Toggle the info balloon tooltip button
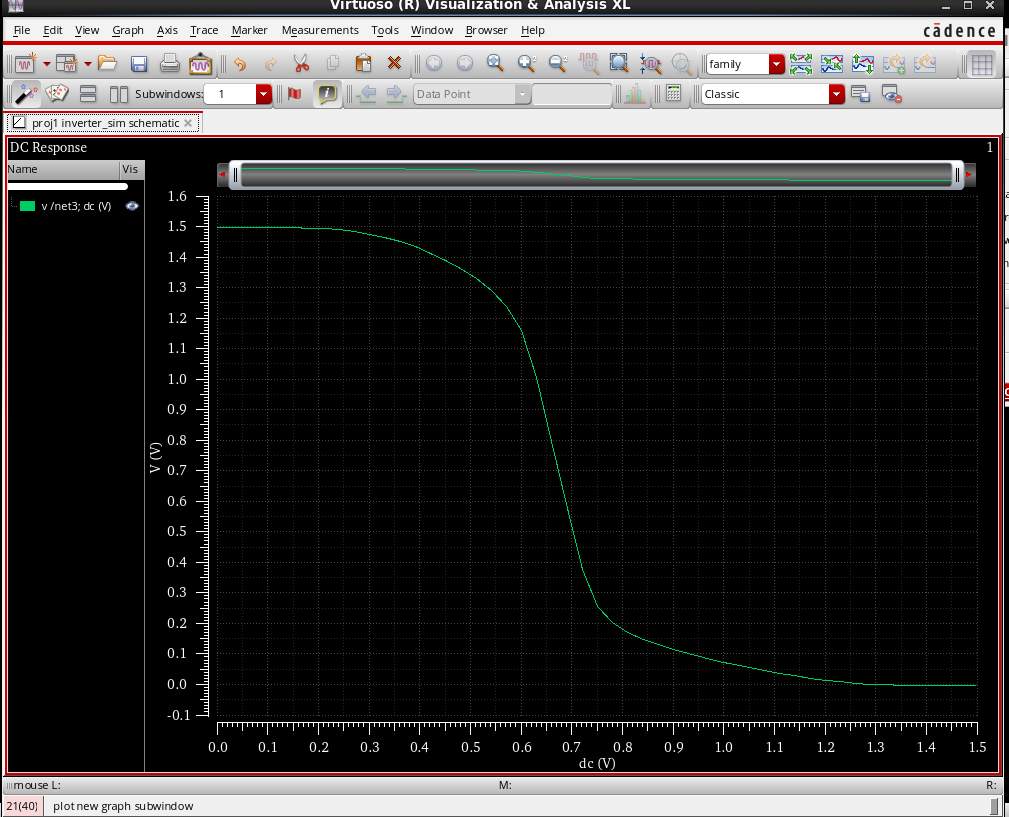This screenshot has height=817, width=1009. (326, 94)
